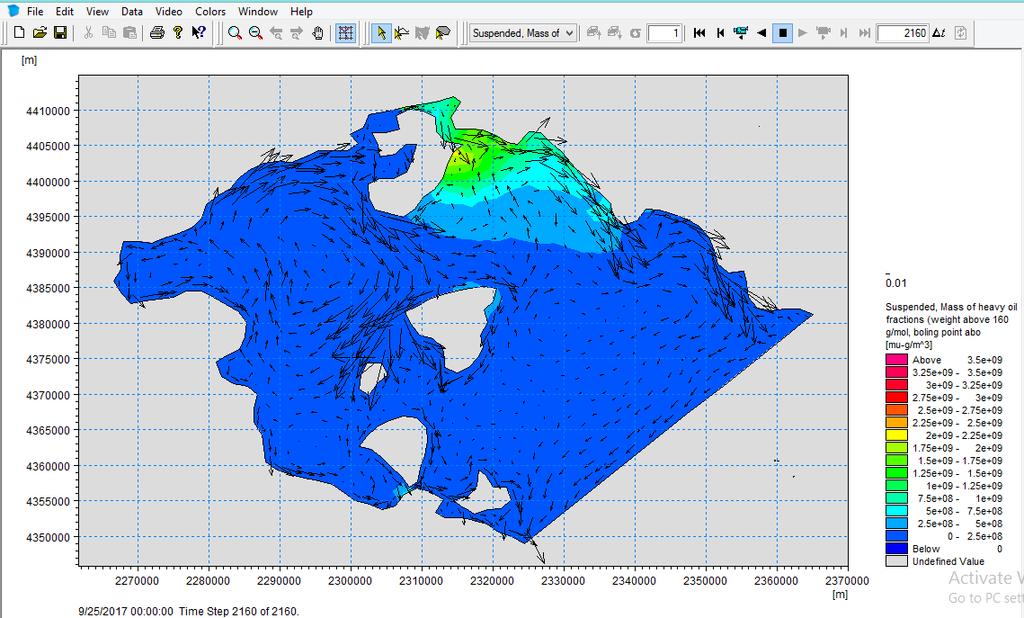This screenshot has width=1024, height=618.
Task: Create a new document with the New icon
Action: 20,33
